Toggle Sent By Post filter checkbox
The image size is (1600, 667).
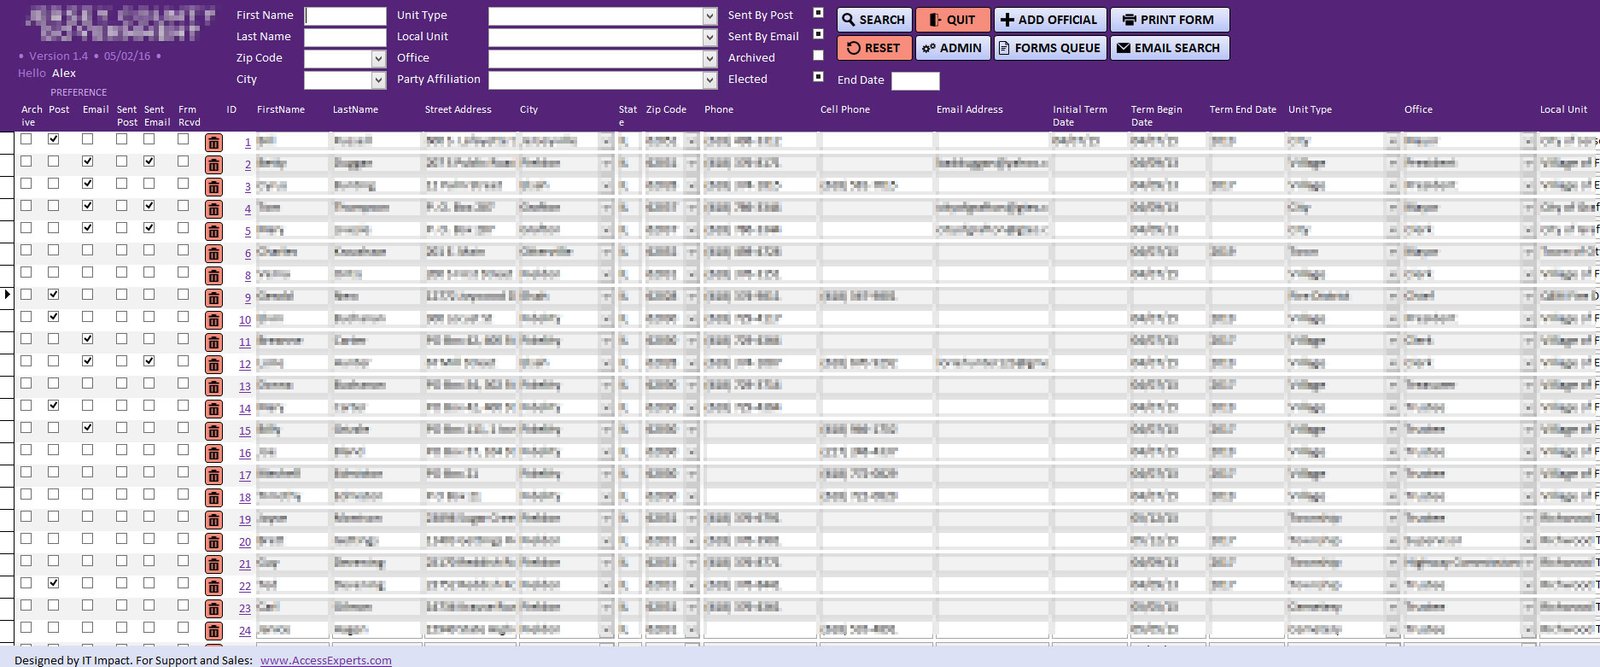(x=818, y=13)
